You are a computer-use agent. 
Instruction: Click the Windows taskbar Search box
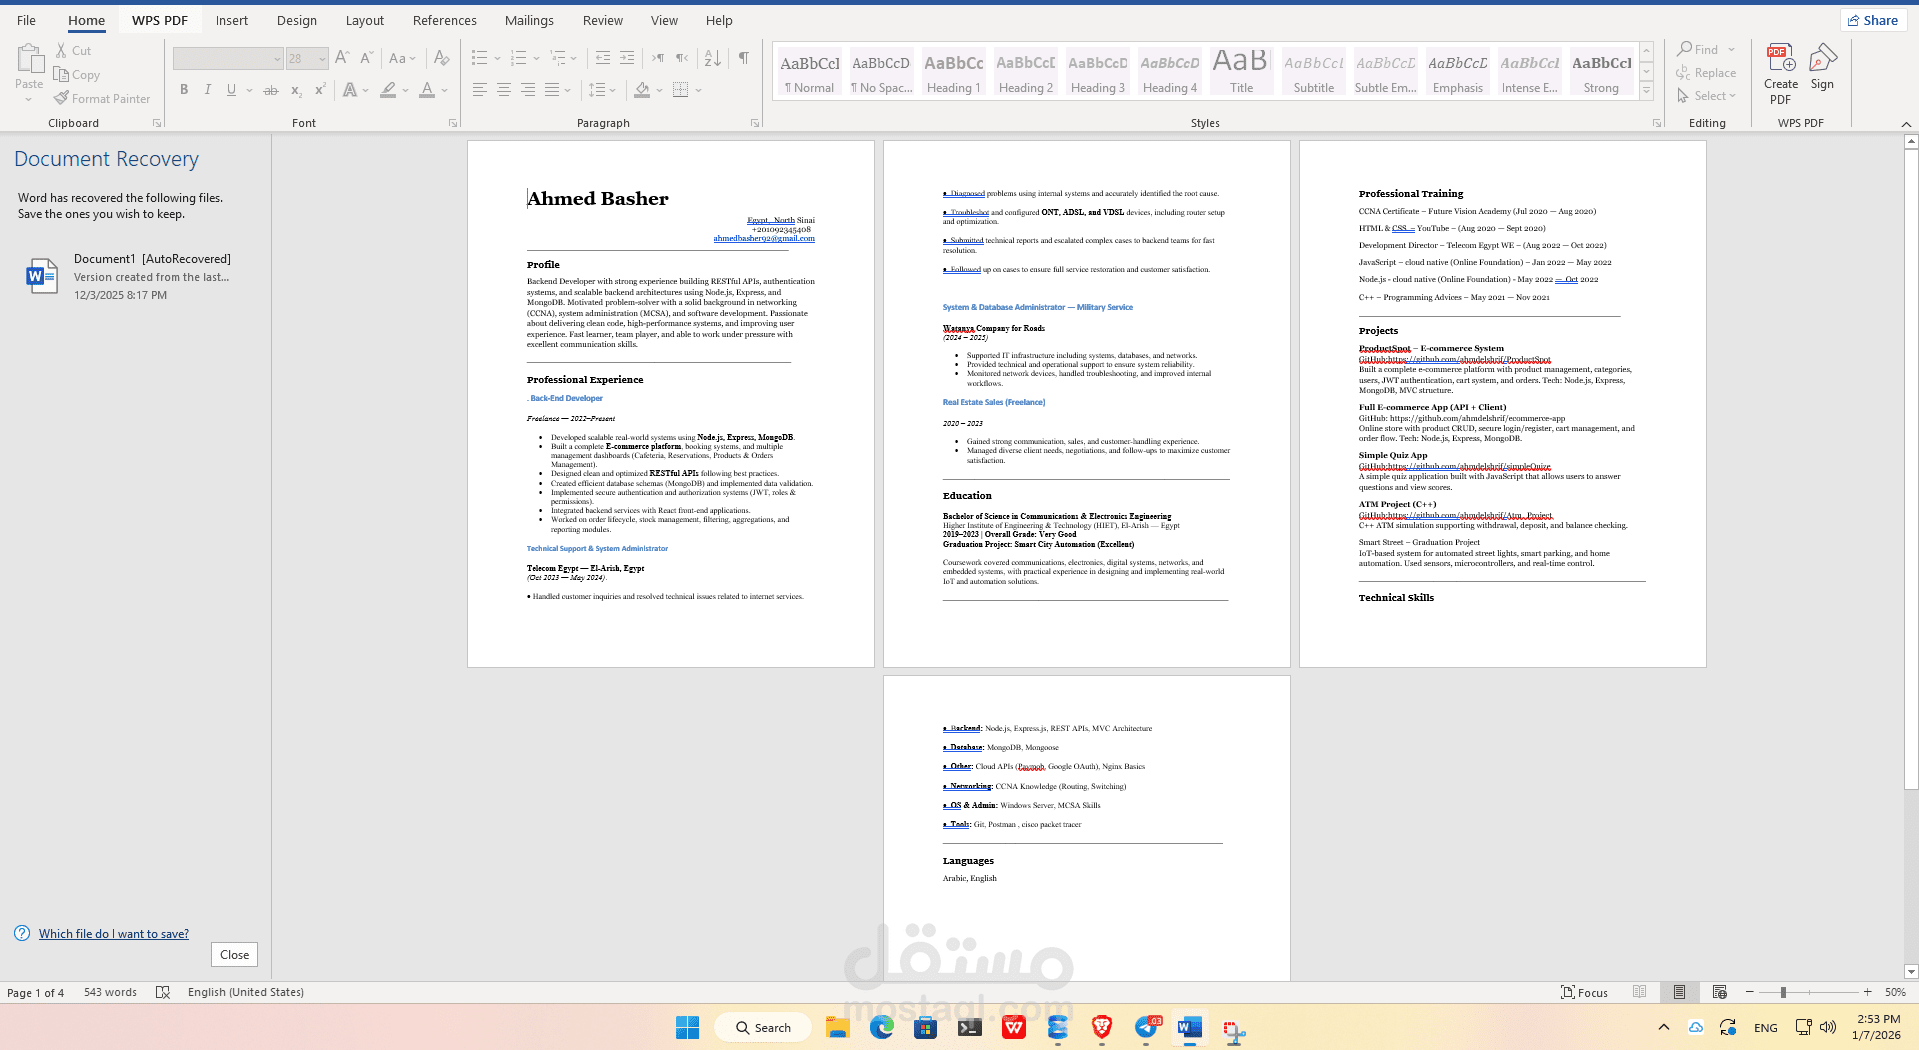[x=763, y=1027]
